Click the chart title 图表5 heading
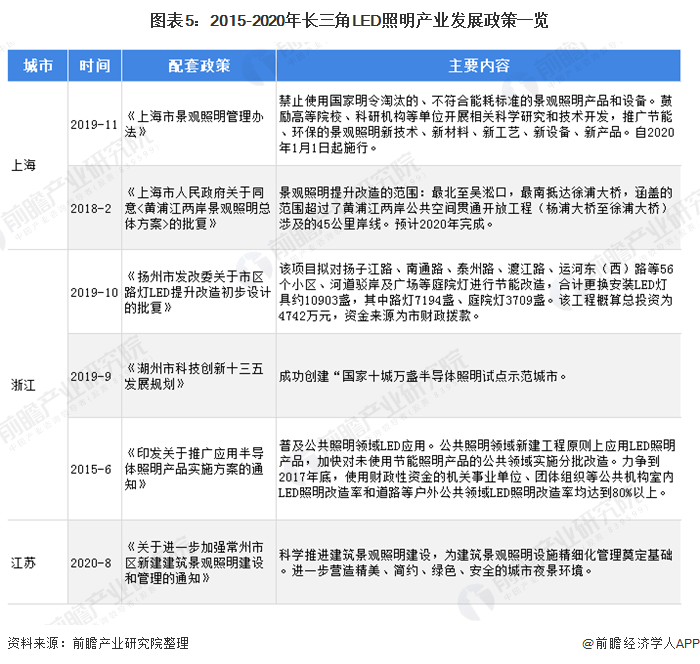Image resolution: width=700 pixels, height=664 pixels. point(349,21)
